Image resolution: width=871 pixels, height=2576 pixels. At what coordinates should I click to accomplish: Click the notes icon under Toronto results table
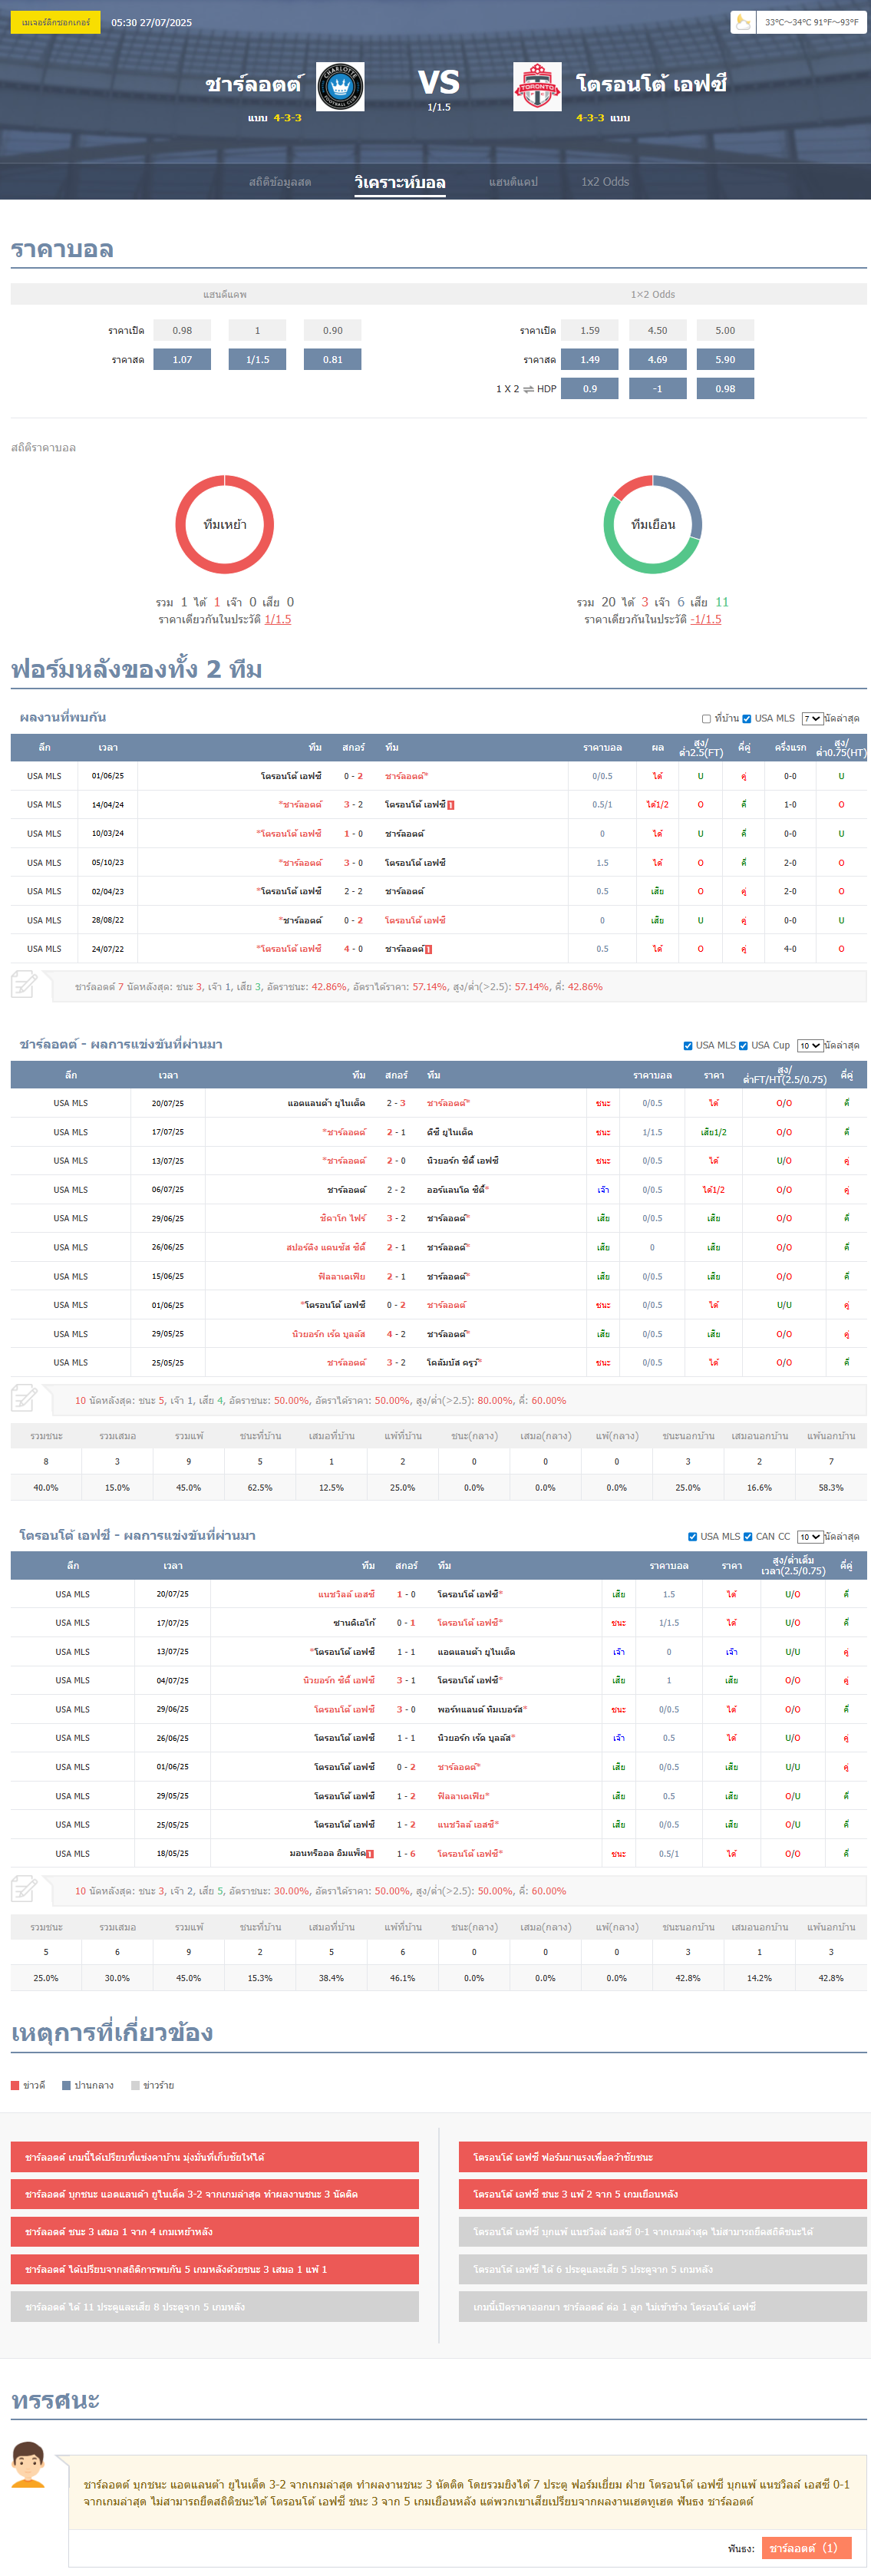pos(24,1889)
